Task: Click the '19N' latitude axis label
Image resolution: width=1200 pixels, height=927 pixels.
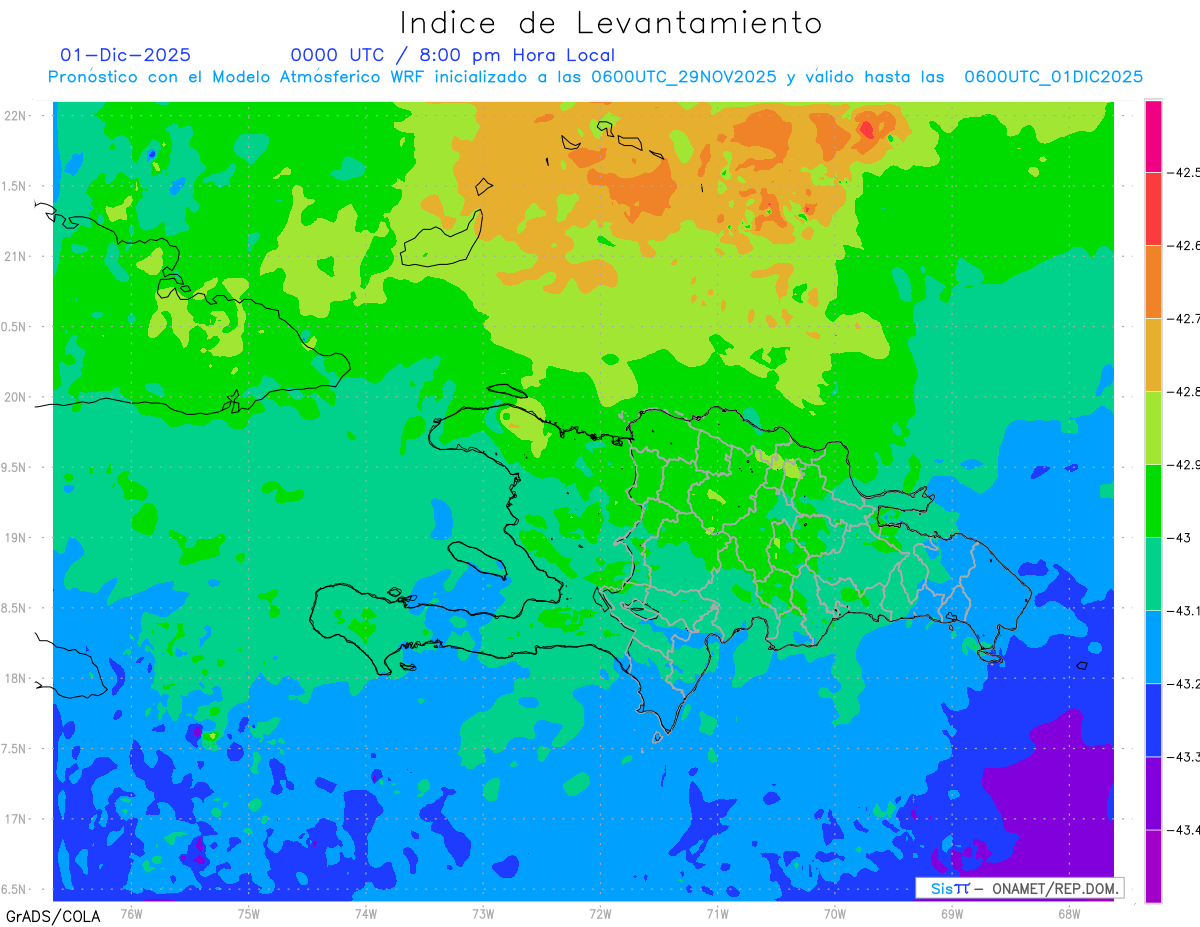Action: pos(17,538)
